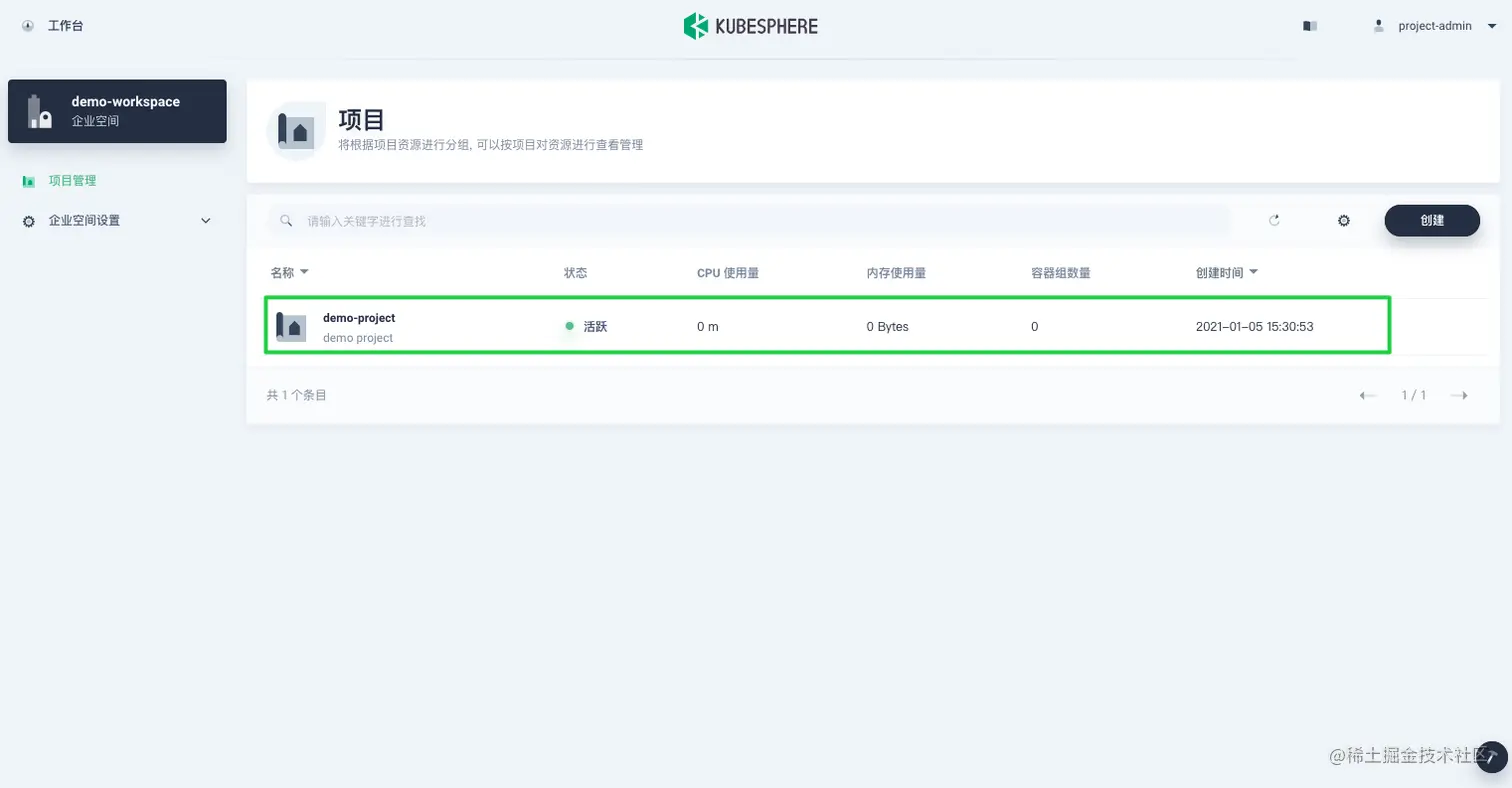Click the 0 Bytes memory value
This screenshot has height=788, width=1512.
tap(887, 327)
